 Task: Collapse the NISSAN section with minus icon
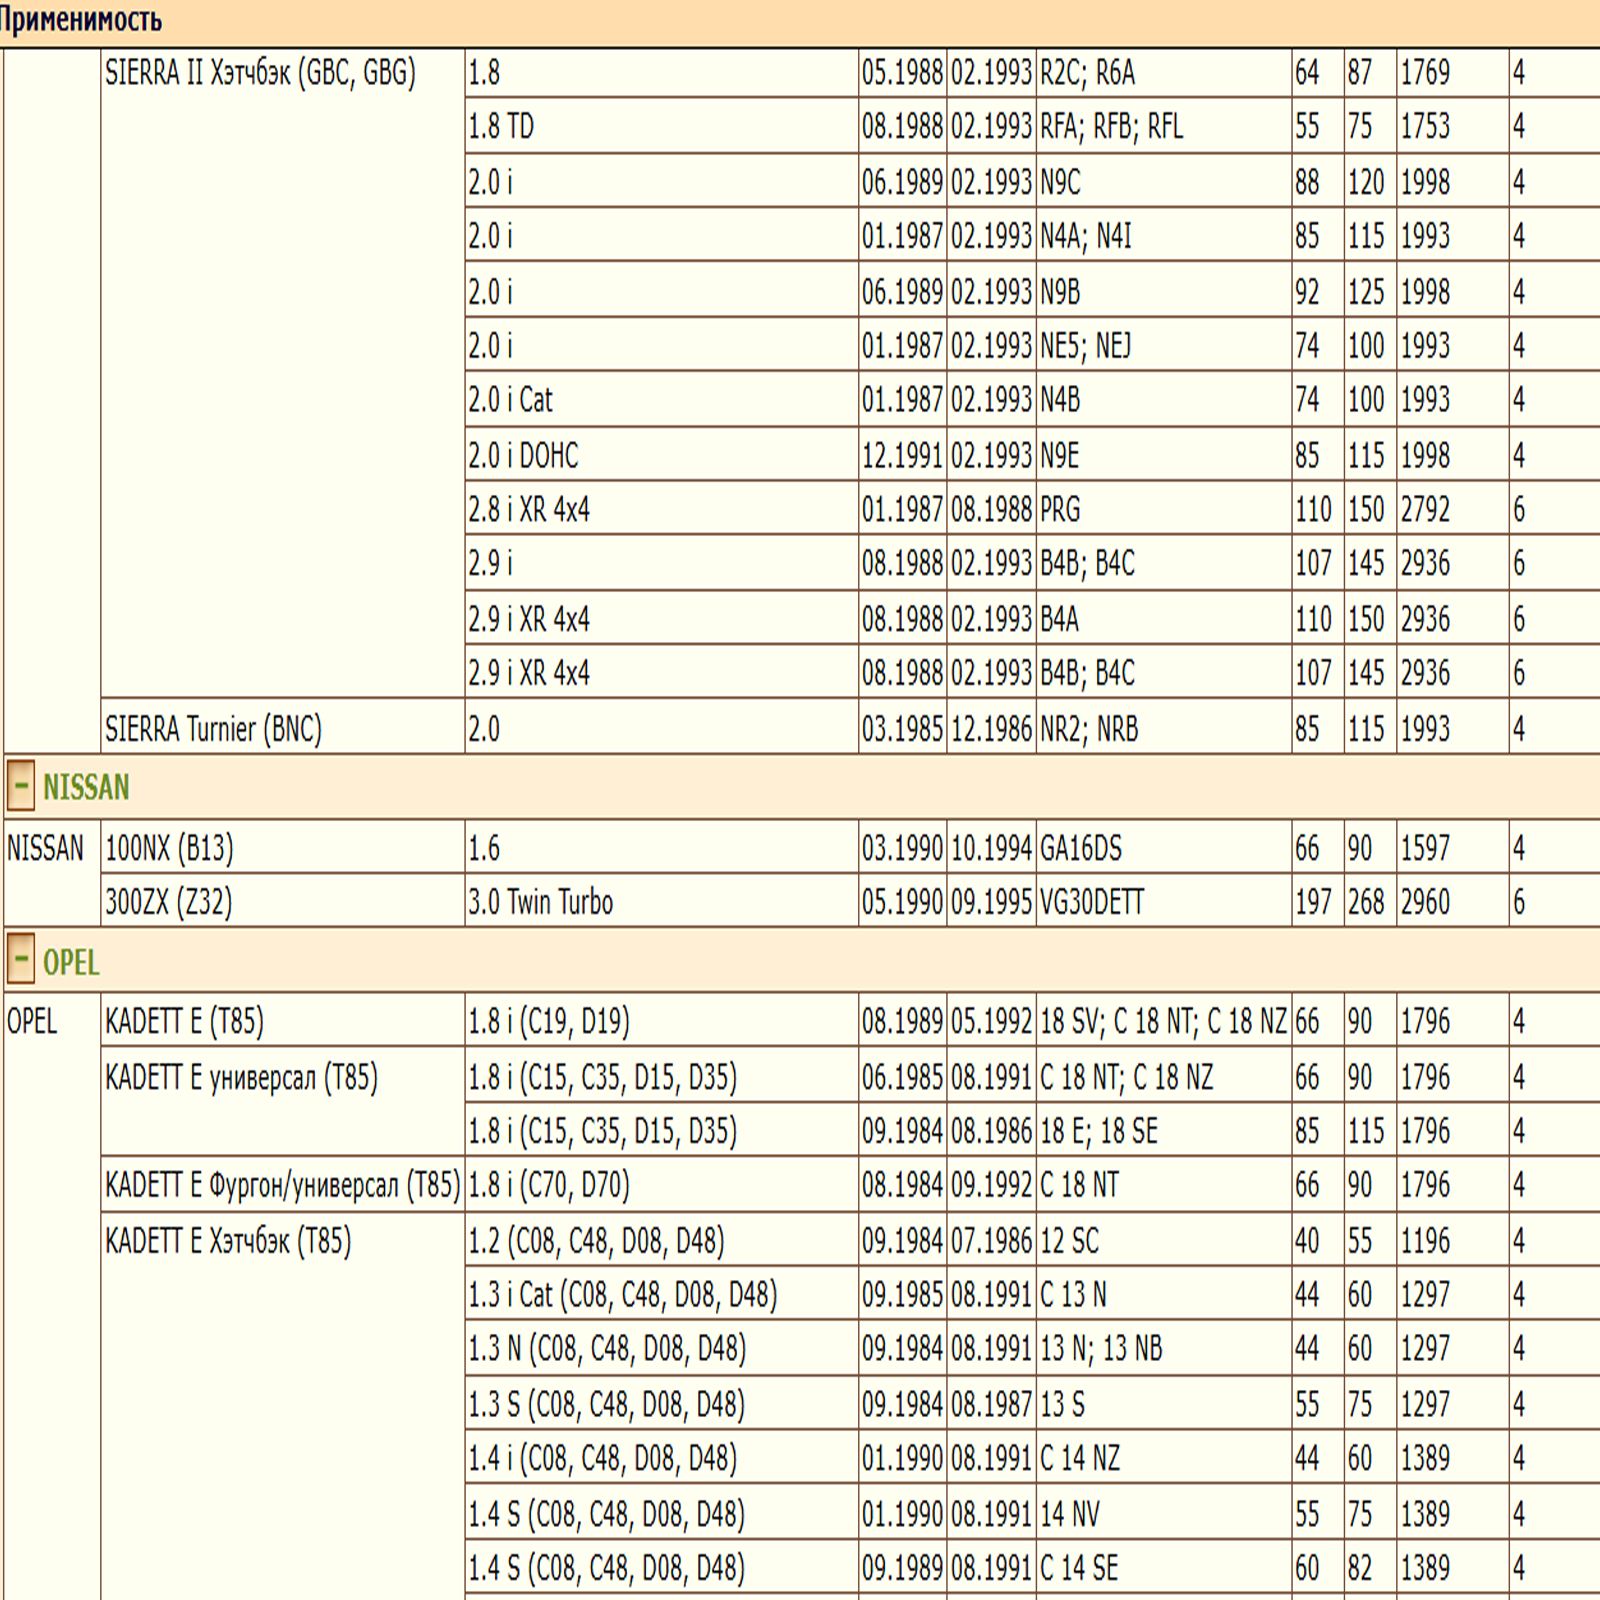[21, 786]
